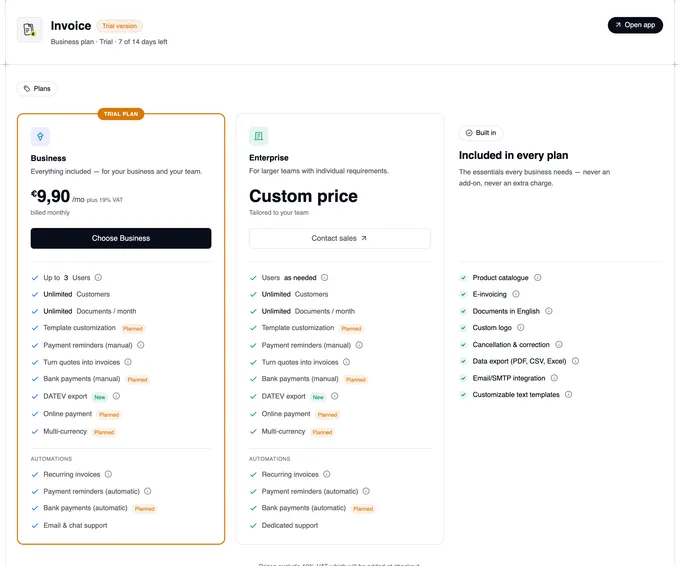
Task: Open info icon next to Custom logo
Action: click(x=521, y=327)
